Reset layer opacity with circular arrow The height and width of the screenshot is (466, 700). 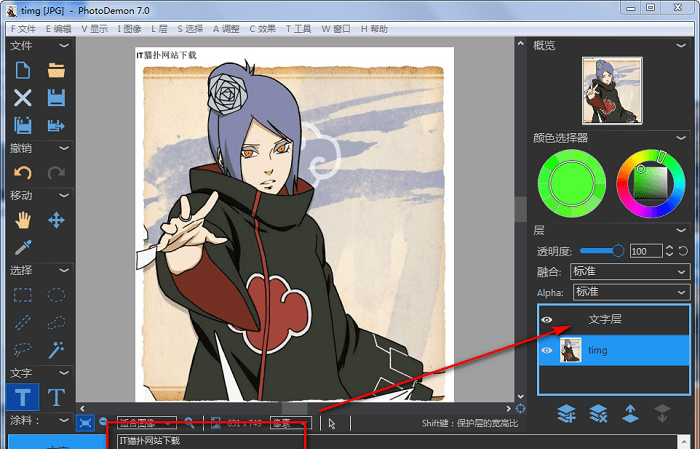tap(683, 251)
